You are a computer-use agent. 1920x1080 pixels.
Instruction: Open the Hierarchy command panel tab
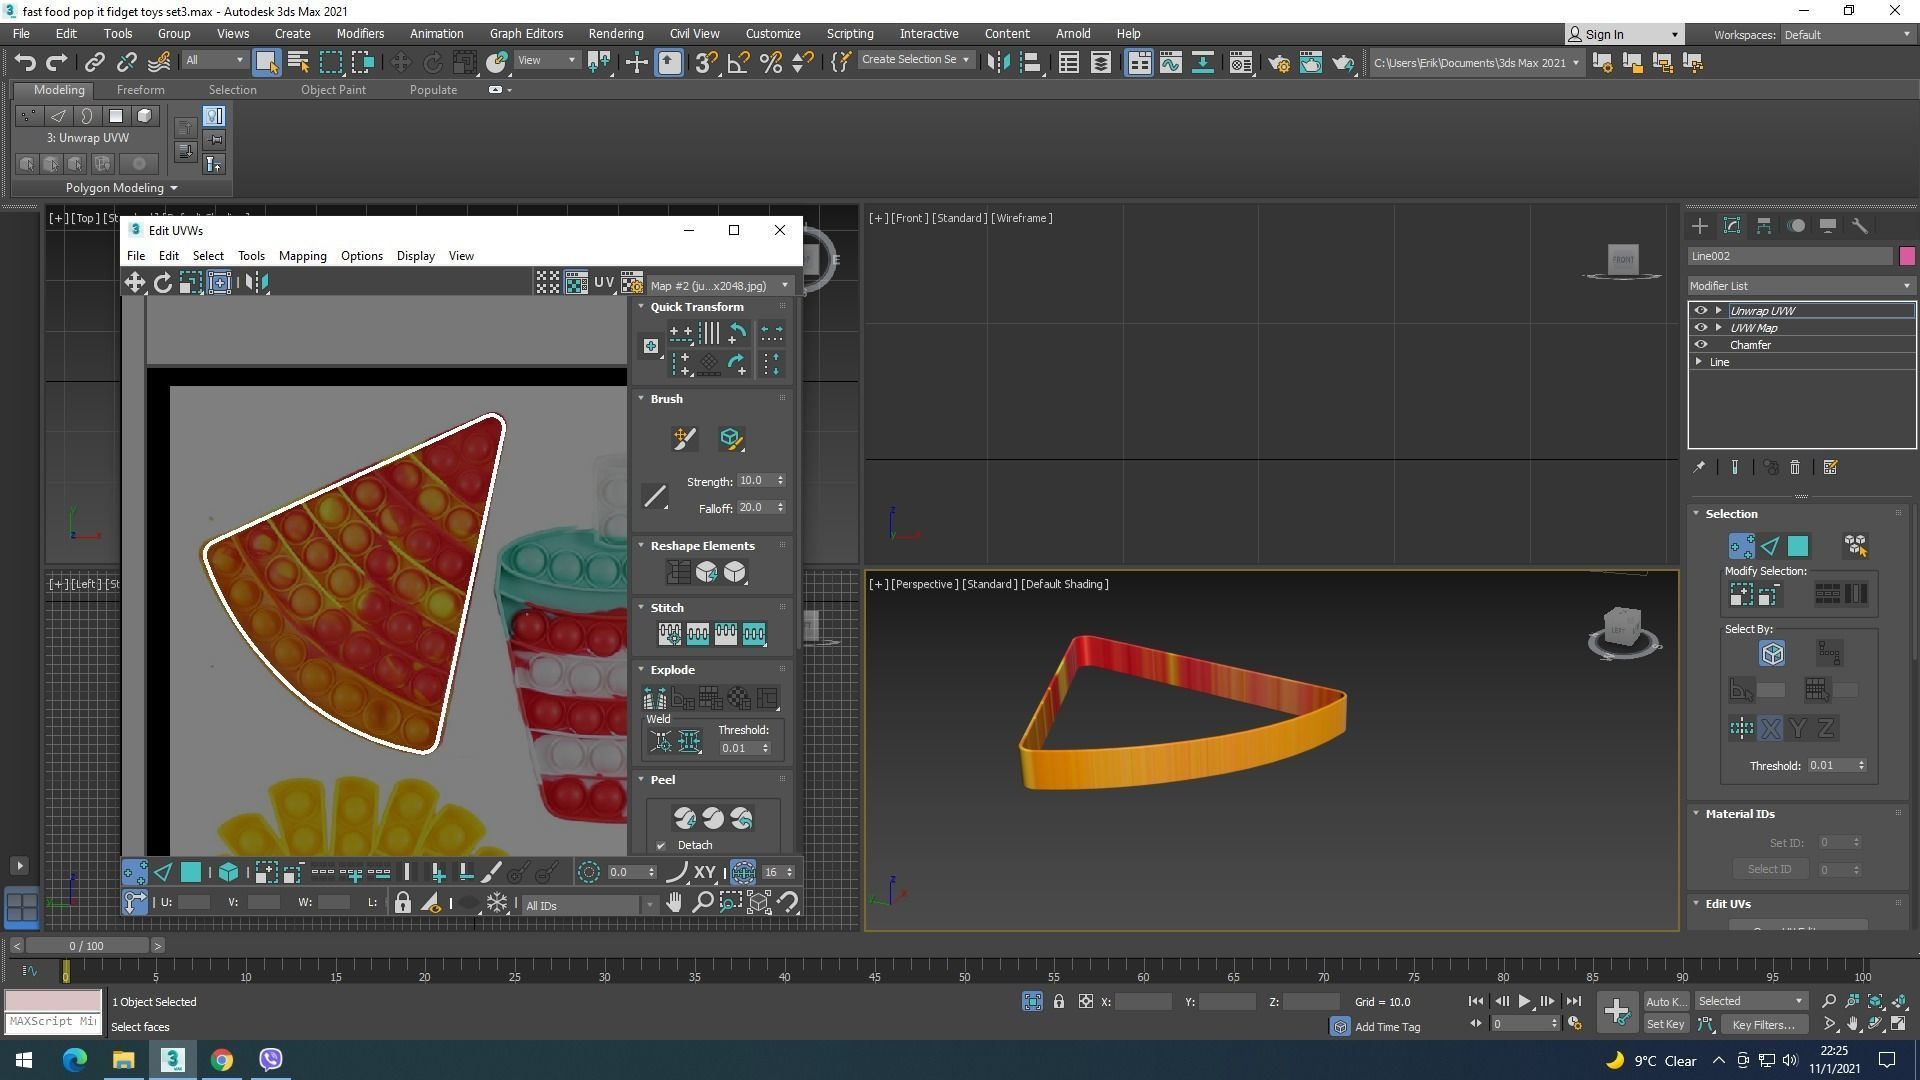pos(1764,226)
